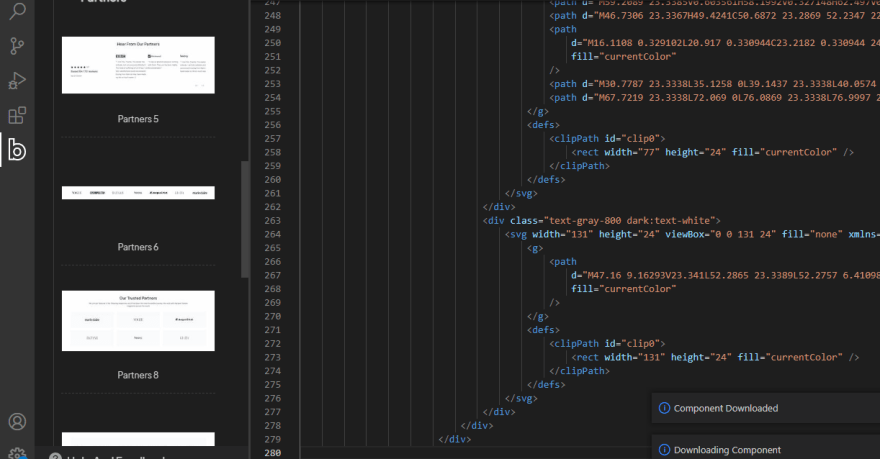Click the Component Downloaded notification
The image size is (880, 459).
(x=766, y=408)
